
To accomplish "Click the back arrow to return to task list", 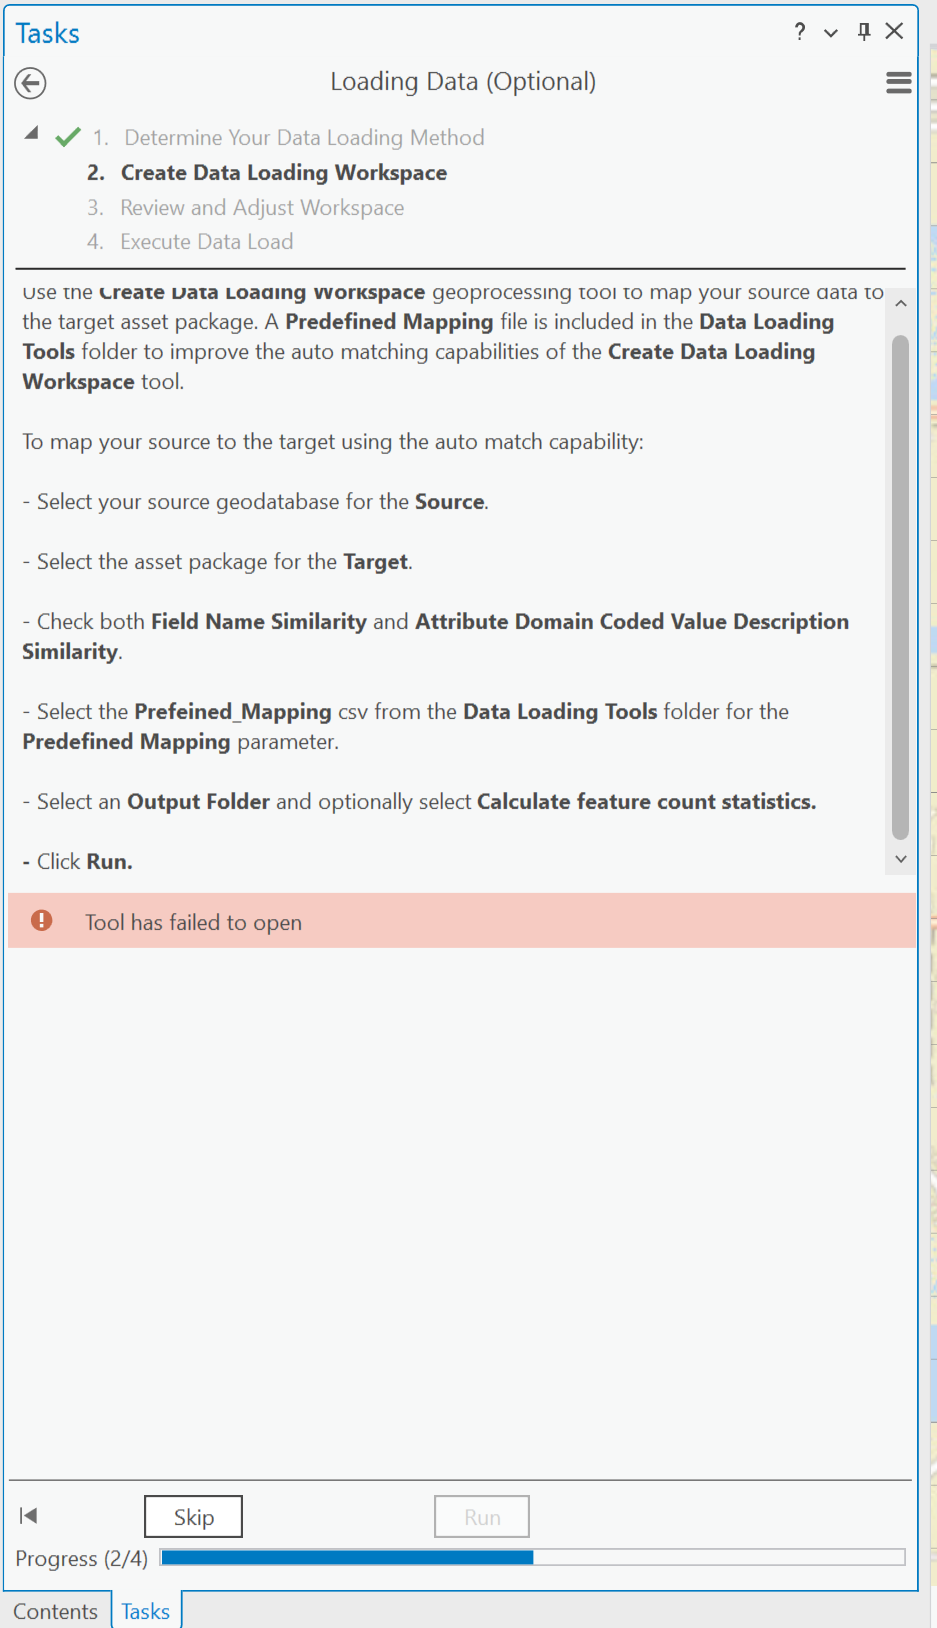I will (x=29, y=83).
